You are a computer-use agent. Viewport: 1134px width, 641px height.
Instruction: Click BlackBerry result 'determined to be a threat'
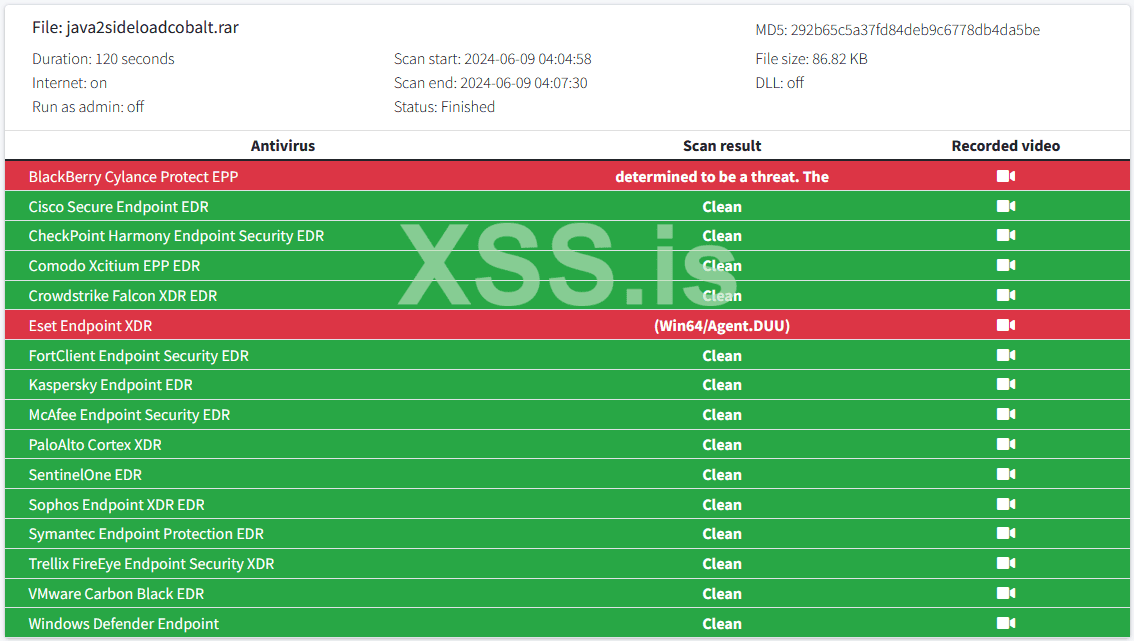point(722,177)
